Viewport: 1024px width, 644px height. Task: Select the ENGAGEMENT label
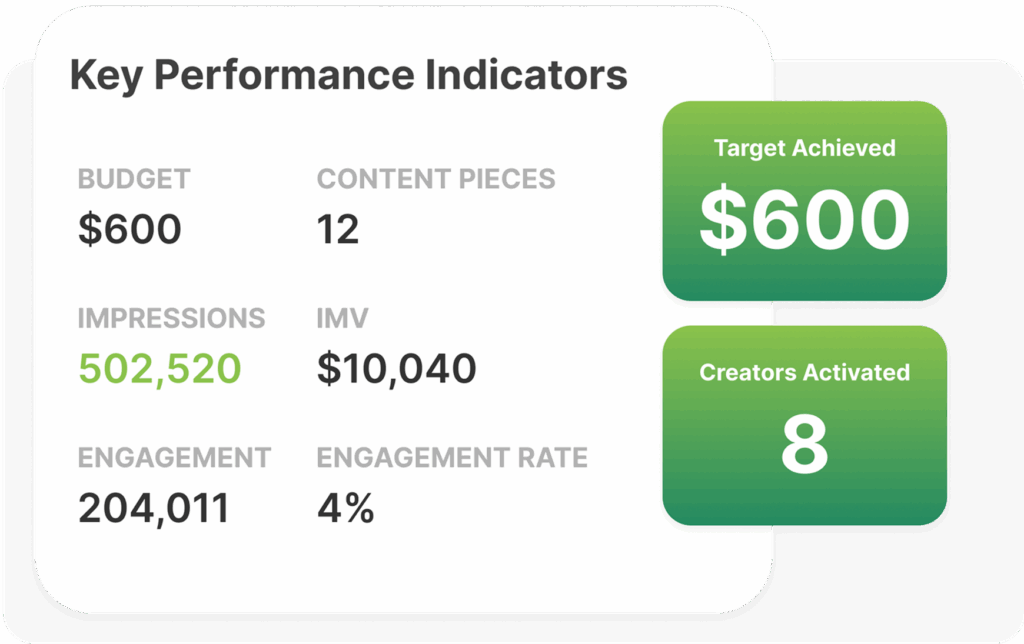pyautogui.click(x=174, y=458)
